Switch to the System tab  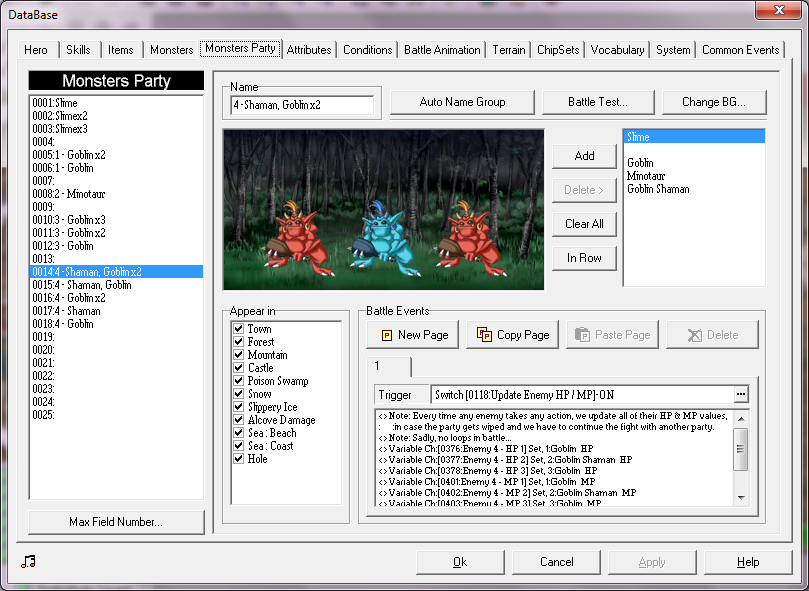[x=673, y=50]
